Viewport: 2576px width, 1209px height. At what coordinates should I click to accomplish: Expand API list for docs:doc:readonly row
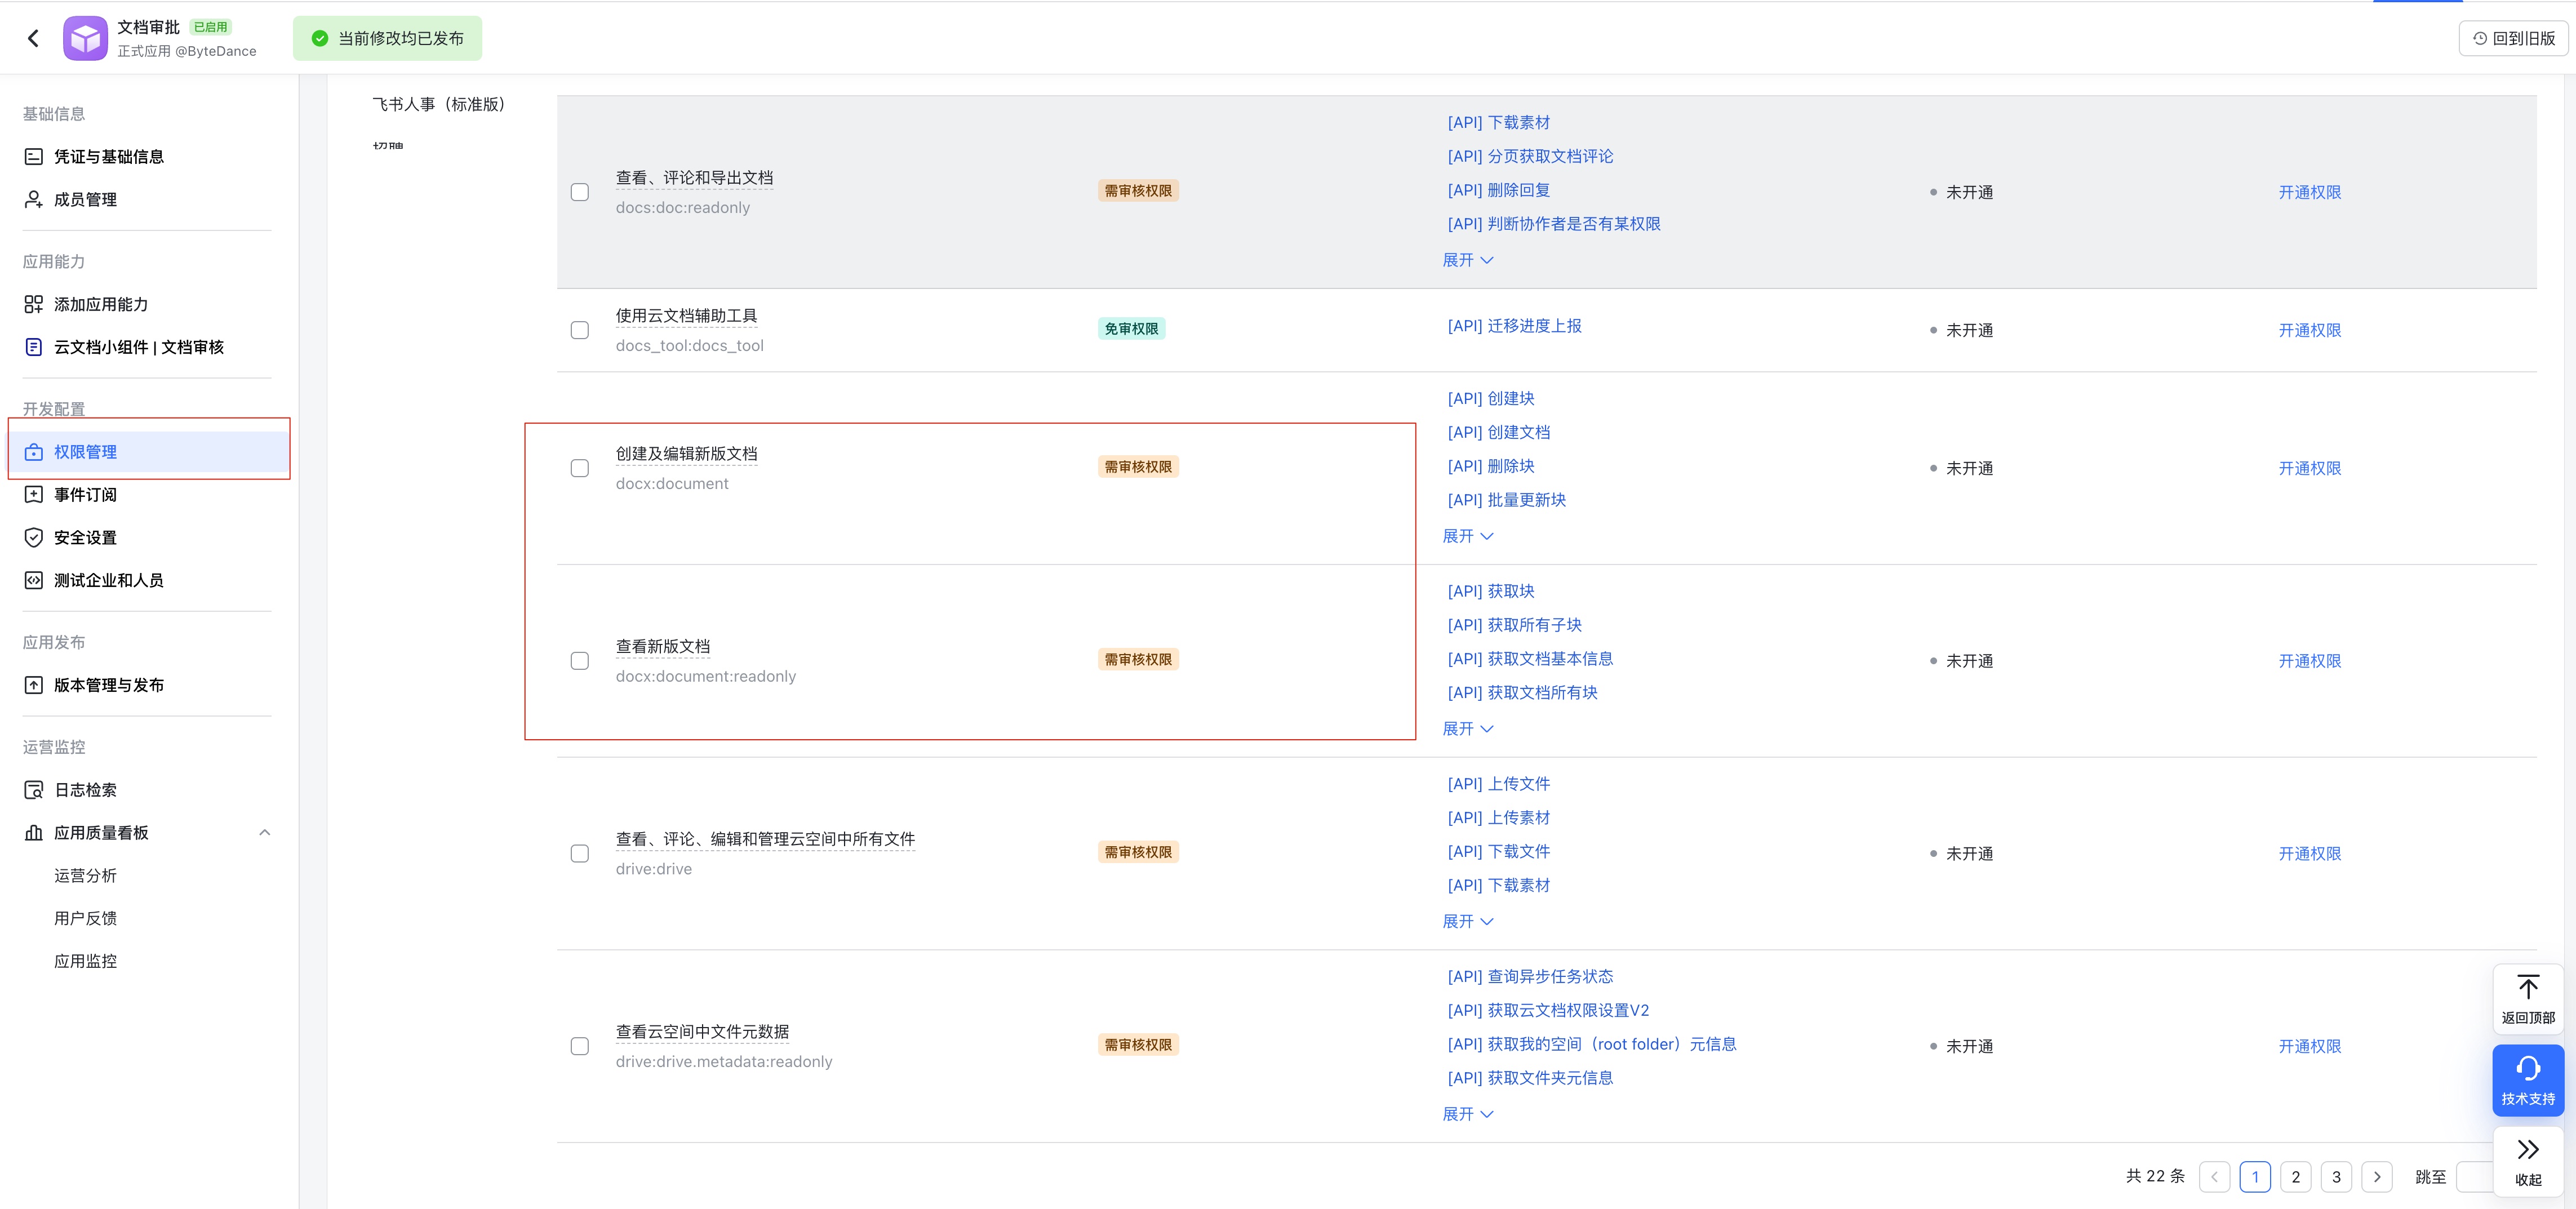click(x=1467, y=260)
